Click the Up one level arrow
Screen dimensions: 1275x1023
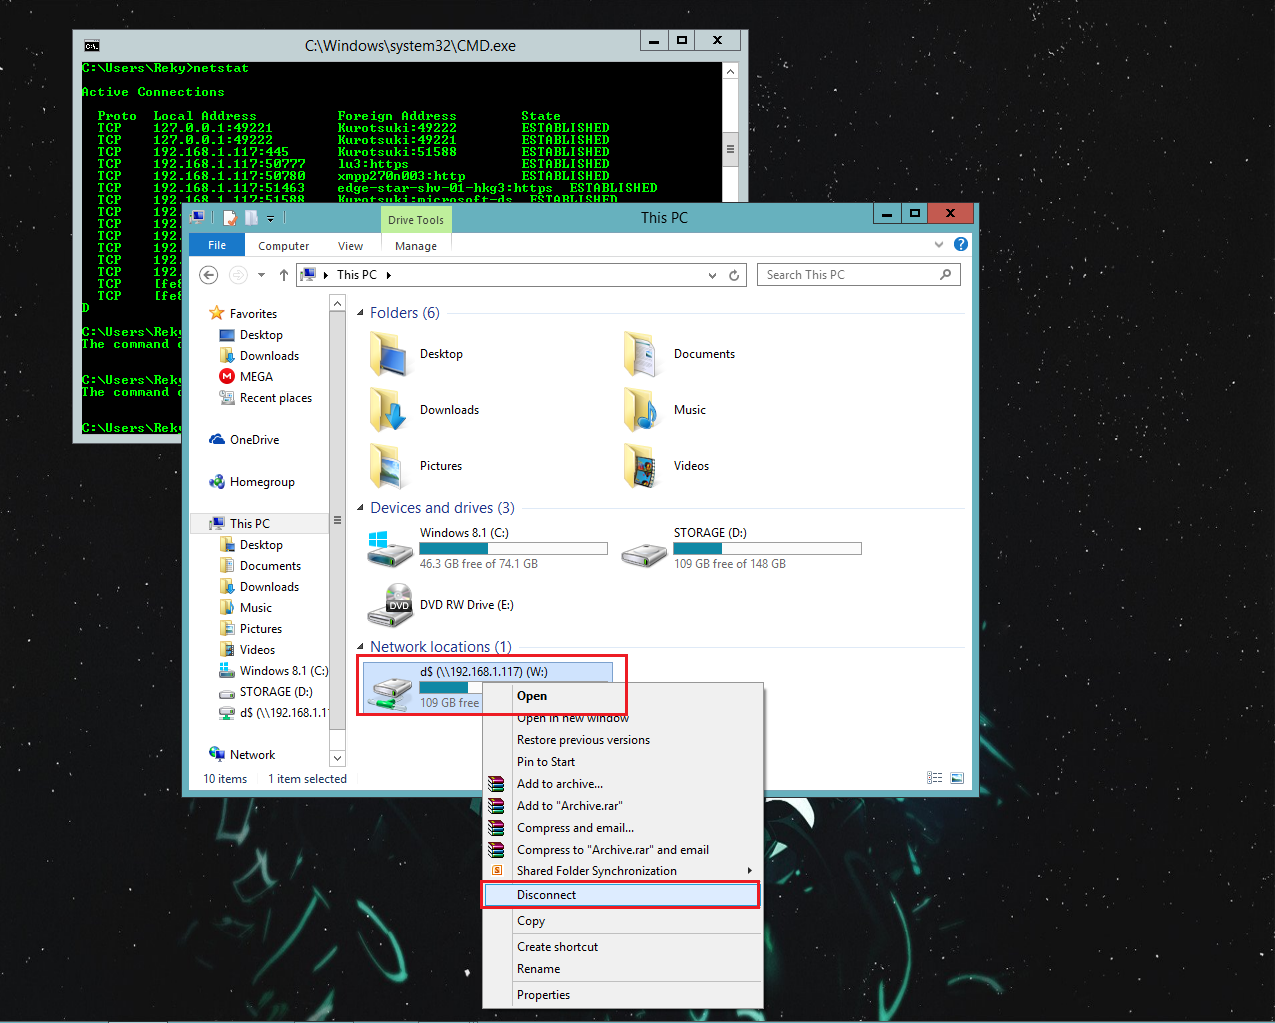point(284,275)
